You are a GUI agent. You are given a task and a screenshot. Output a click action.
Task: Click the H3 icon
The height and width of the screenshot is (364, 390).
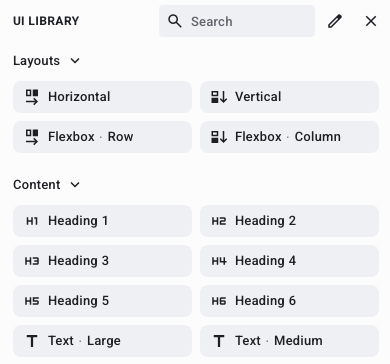pos(32,261)
